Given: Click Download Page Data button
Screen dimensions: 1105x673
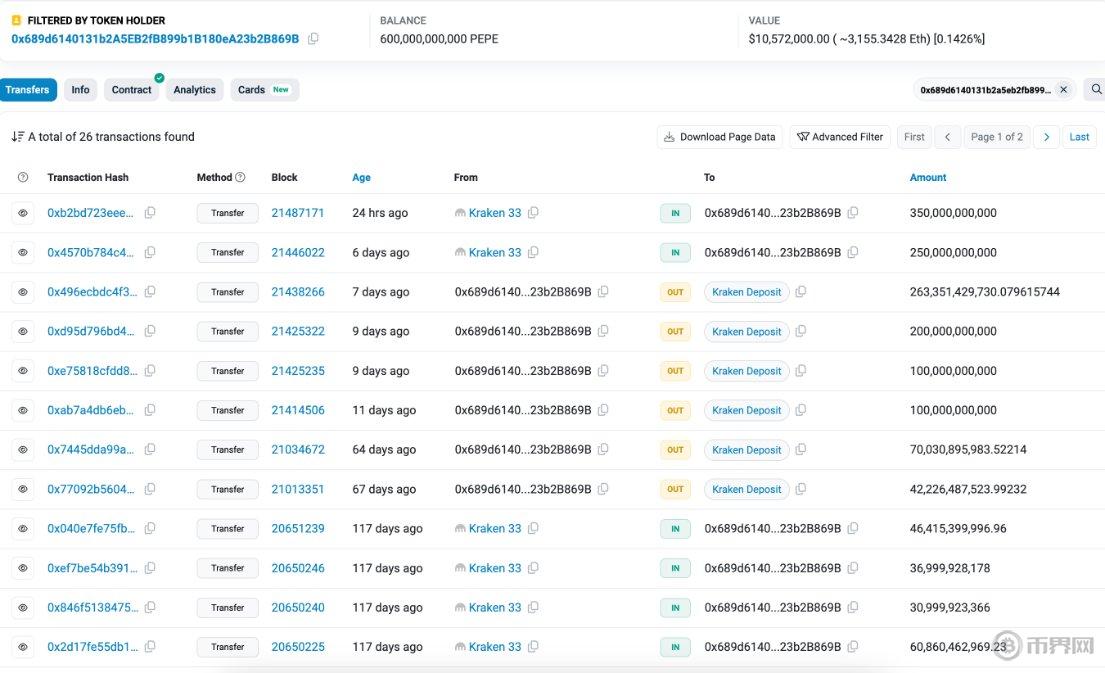Looking at the screenshot, I should pyautogui.click(x=719, y=137).
